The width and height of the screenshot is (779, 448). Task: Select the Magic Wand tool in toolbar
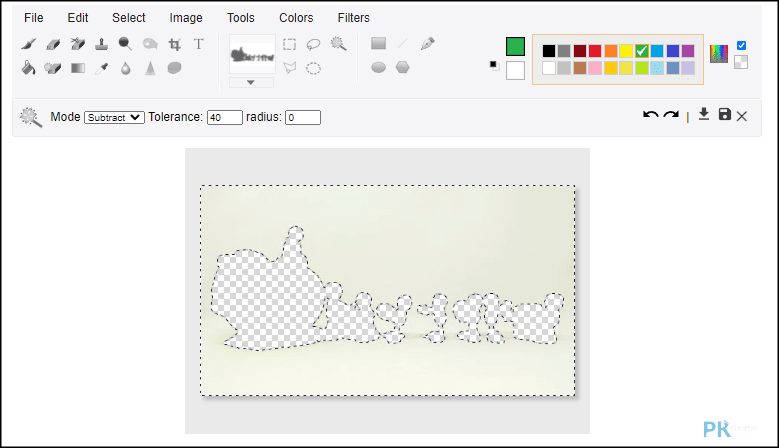pyautogui.click(x=338, y=44)
